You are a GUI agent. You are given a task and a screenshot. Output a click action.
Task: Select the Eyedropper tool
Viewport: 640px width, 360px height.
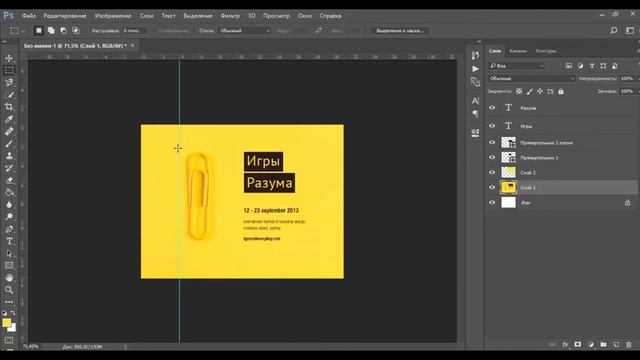point(9,119)
